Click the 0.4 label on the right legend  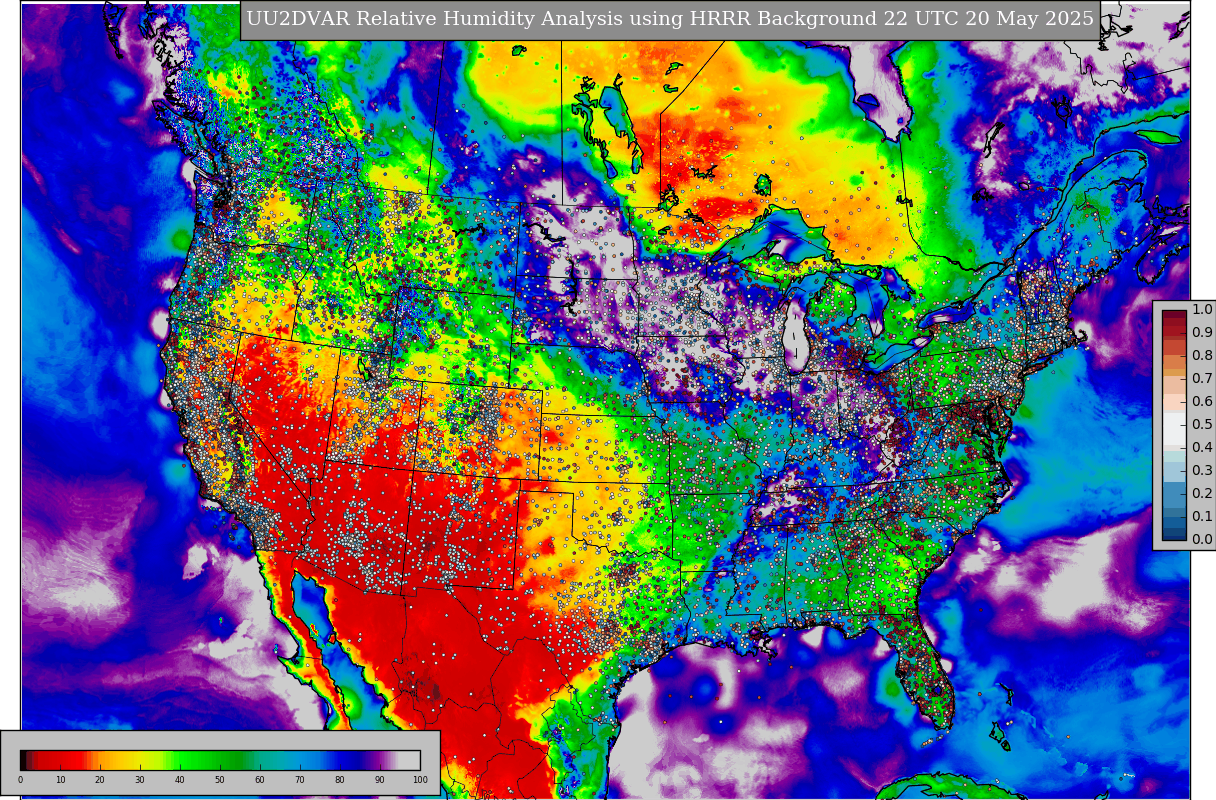1202,448
